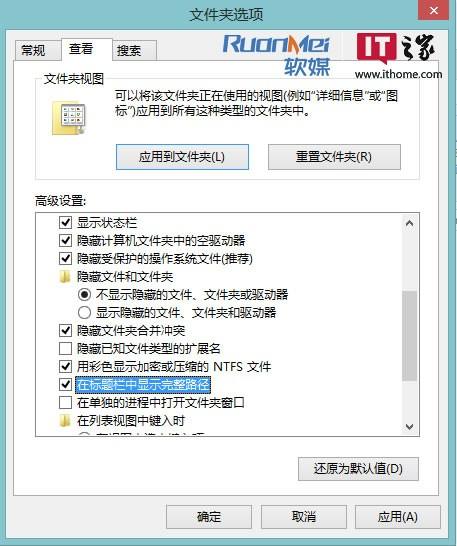457x546 pixels.
Task: Uncheck 在标题栏中显示完整路径 option
Action: (x=65, y=384)
